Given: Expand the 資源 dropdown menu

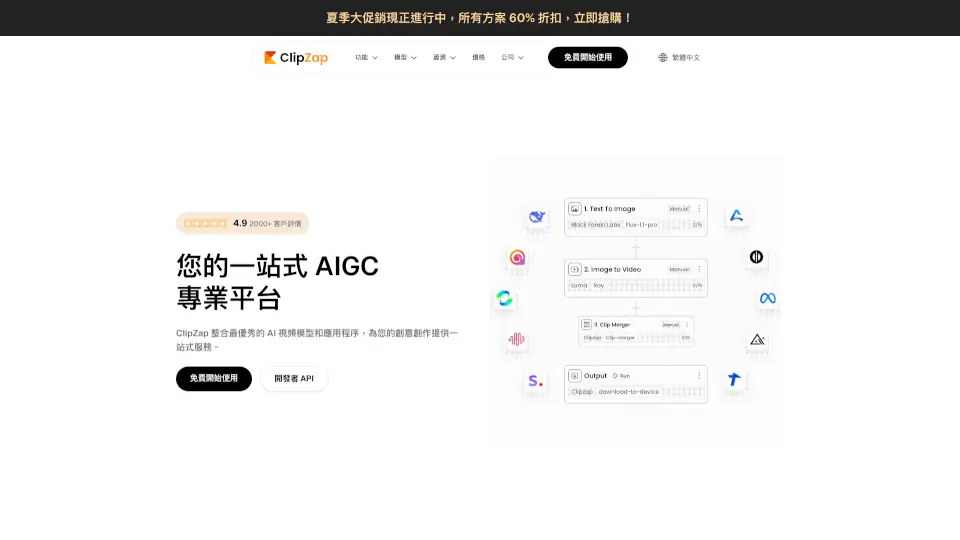Looking at the screenshot, I should 444,58.
